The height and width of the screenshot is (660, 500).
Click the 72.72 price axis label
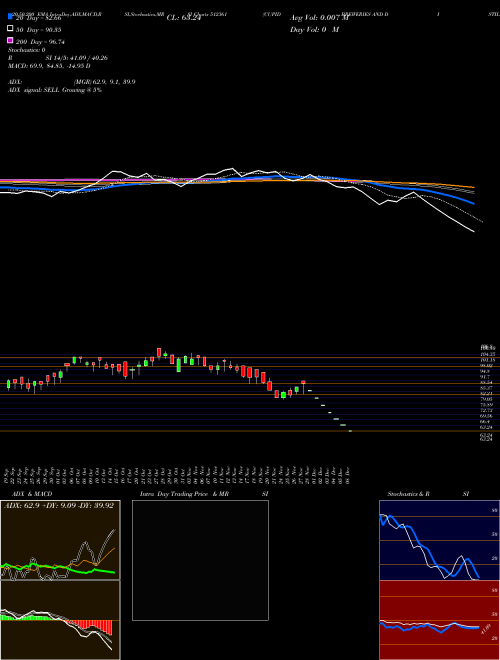486,410
